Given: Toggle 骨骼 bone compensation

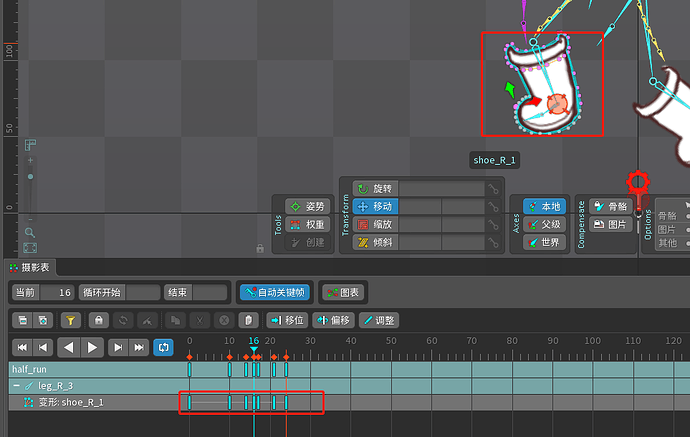Looking at the screenshot, I should pyautogui.click(x=611, y=206).
